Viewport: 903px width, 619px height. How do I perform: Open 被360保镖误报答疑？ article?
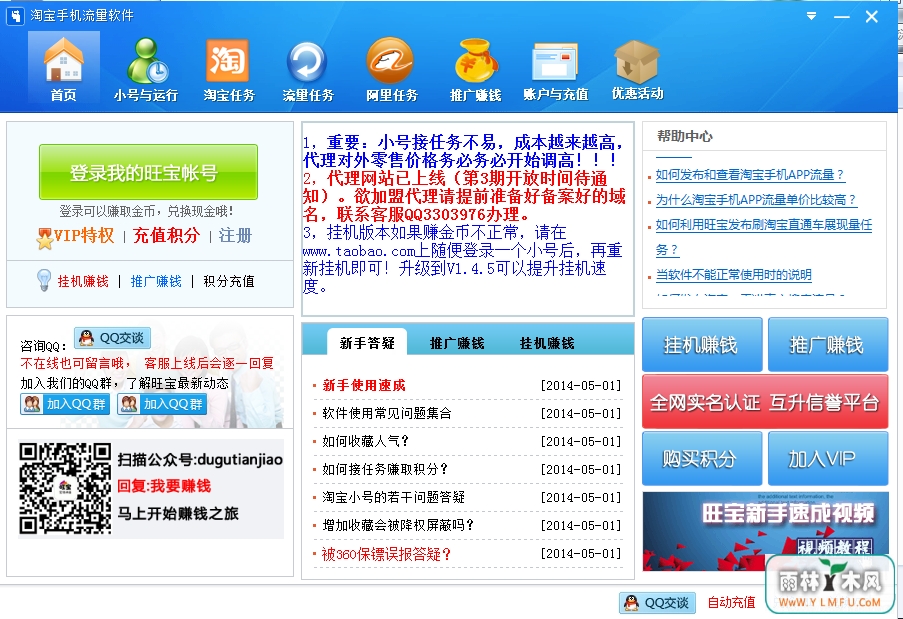pyautogui.click(x=386, y=554)
